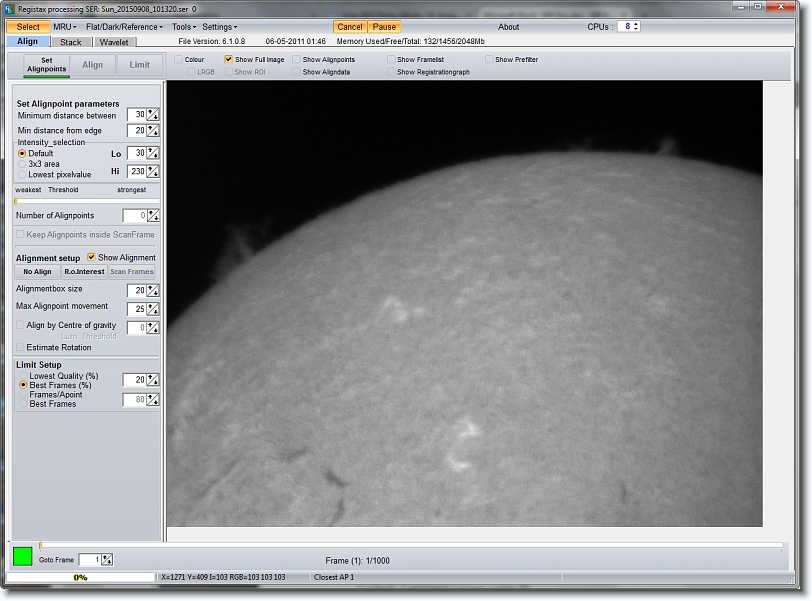
Task: Click the Select button
Action: pos(28,27)
